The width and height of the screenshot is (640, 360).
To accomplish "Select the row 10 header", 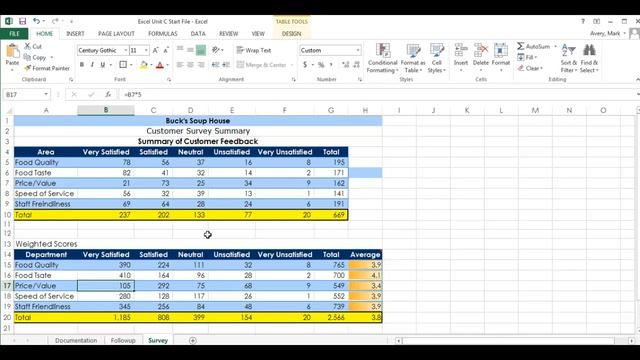I will [7, 215].
